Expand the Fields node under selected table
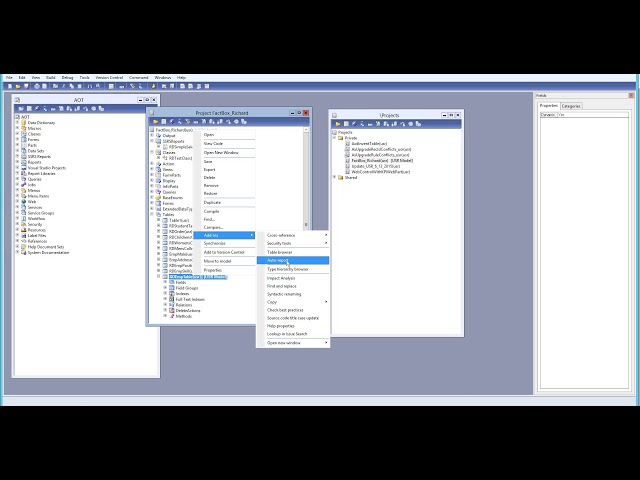The image size is (640, 480). (x=165, y=282)
